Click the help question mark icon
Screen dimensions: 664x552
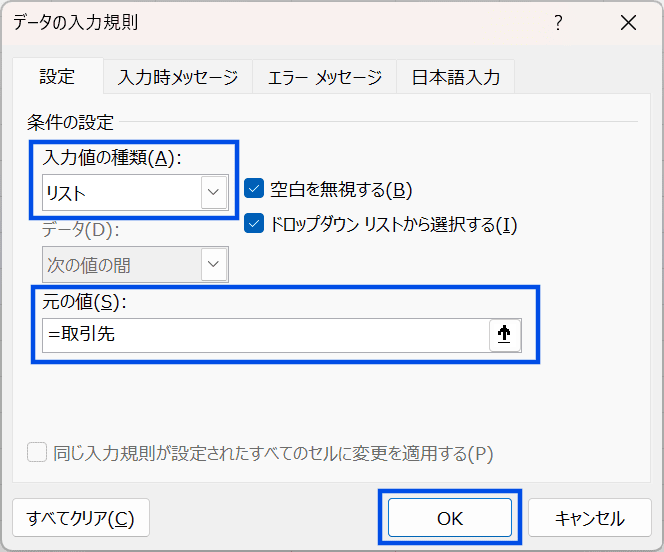tap(559, 23)
